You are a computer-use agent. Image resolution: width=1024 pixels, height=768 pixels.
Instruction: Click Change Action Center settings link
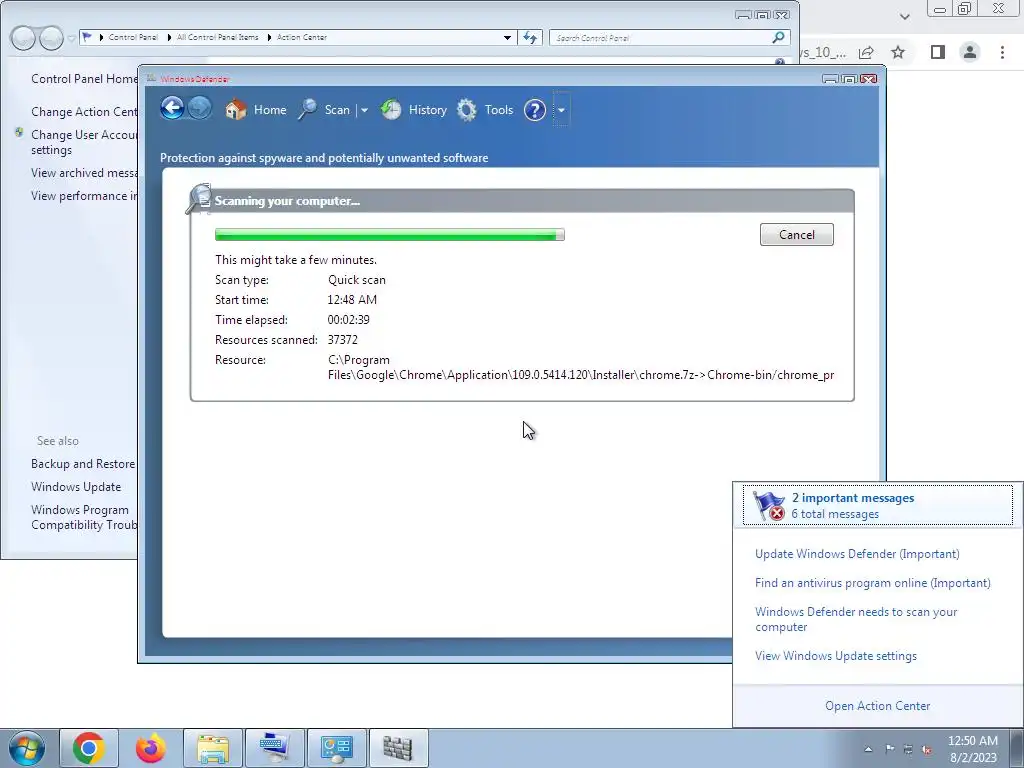84,112
